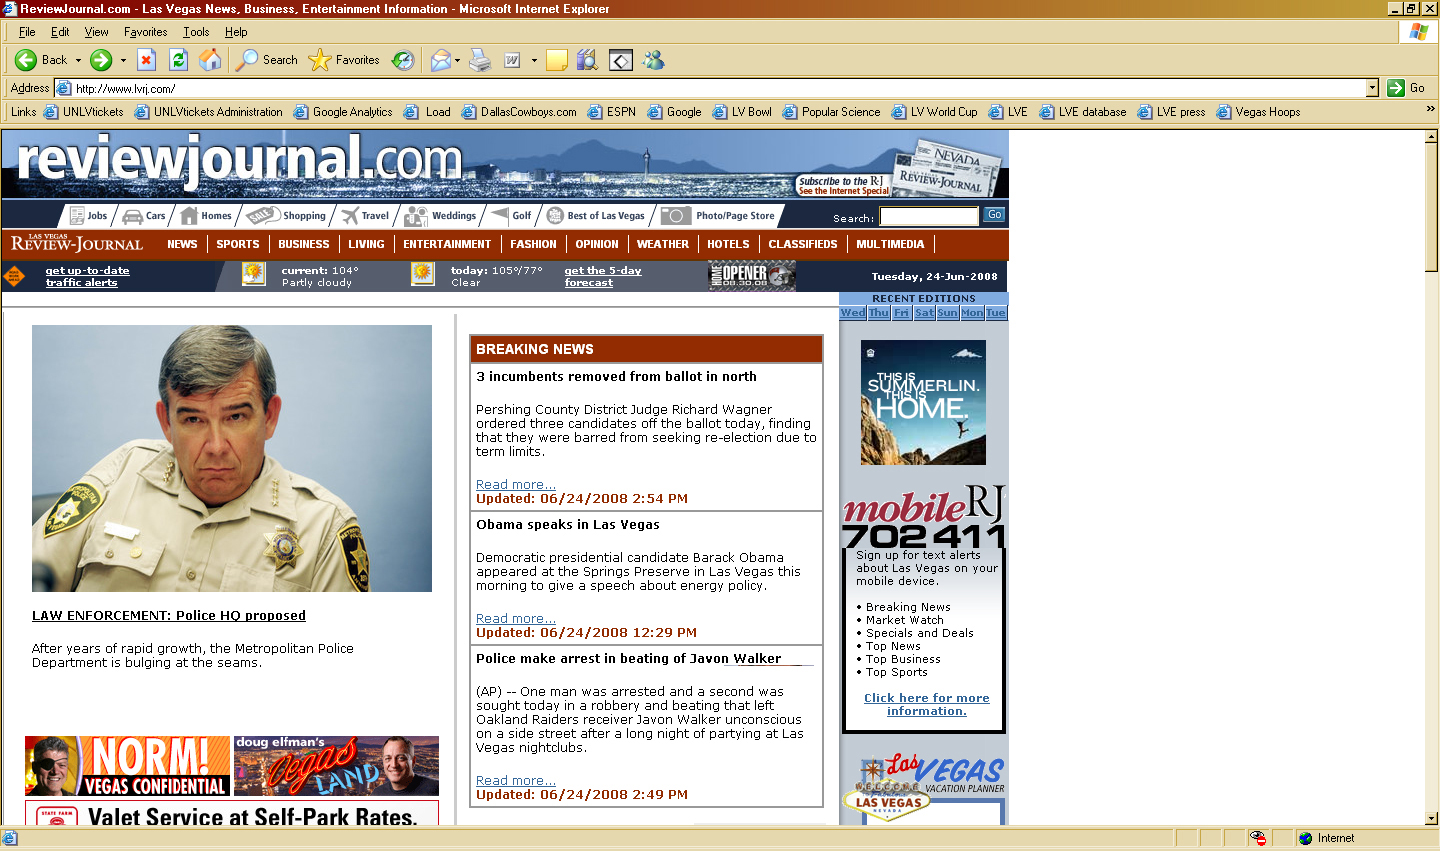Open the History toolbar icon
The image size is (1440, 851).
[x=403, y=60]
